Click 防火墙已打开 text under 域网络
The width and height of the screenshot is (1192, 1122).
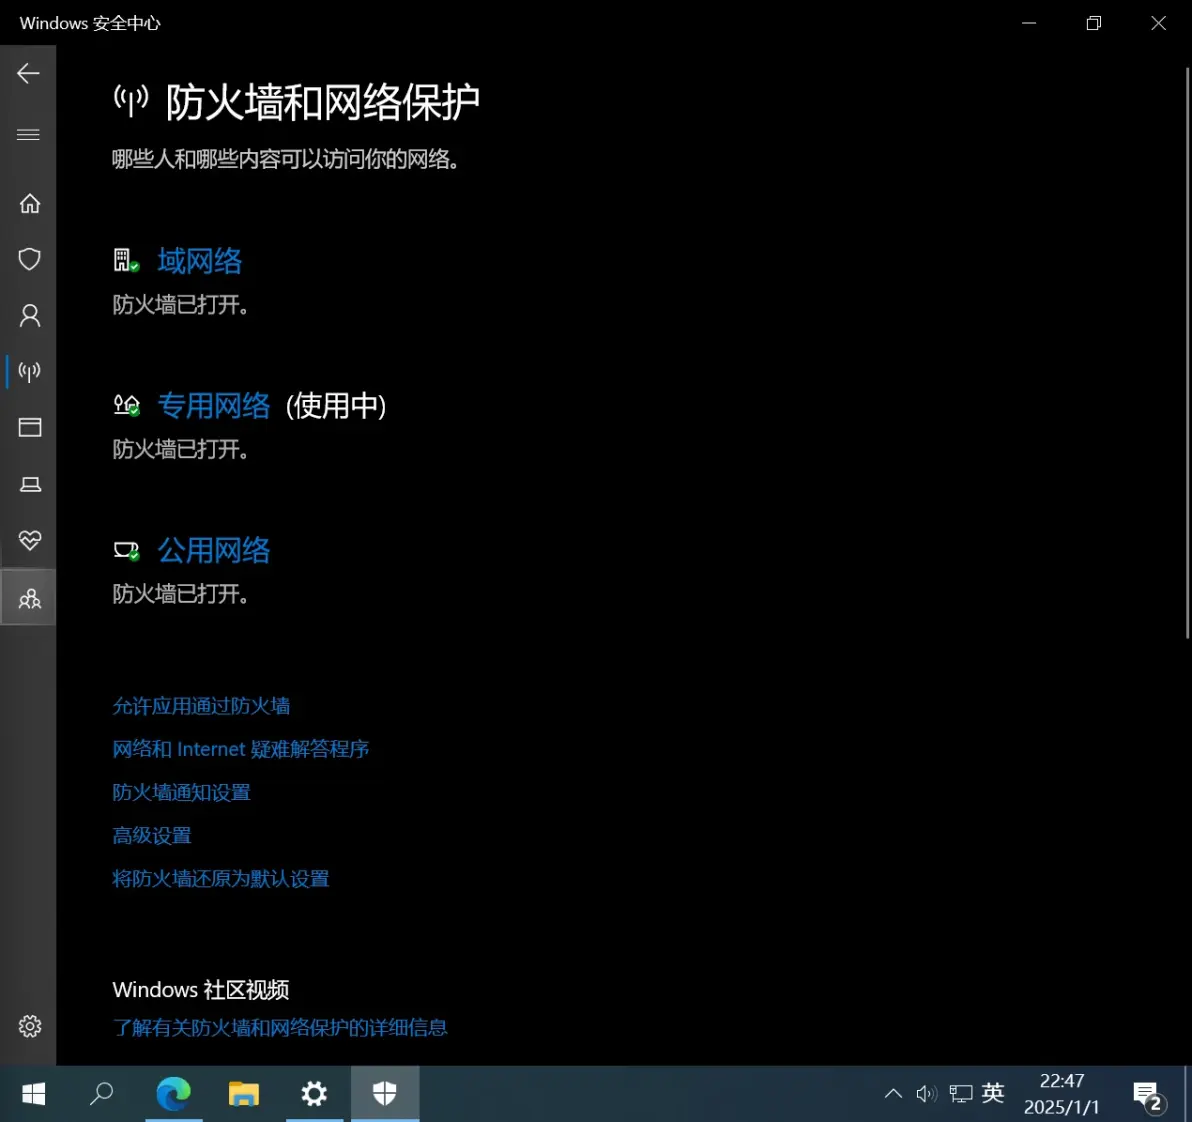[x=180, y=305]
